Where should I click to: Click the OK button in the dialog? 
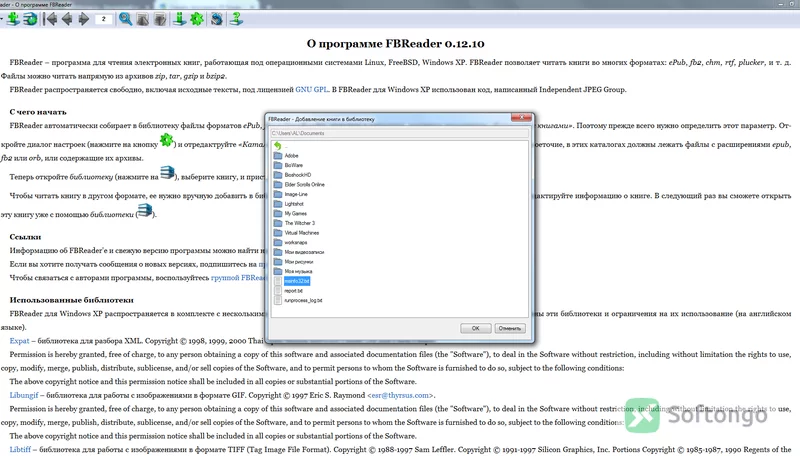coord(476,328)
